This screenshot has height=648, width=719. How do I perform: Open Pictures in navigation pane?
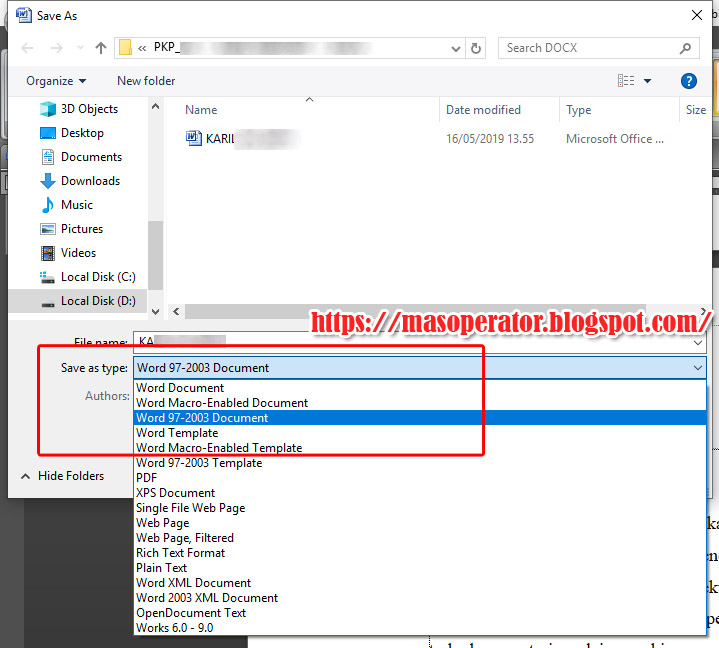pyautogui.click(x=82, y=229)
